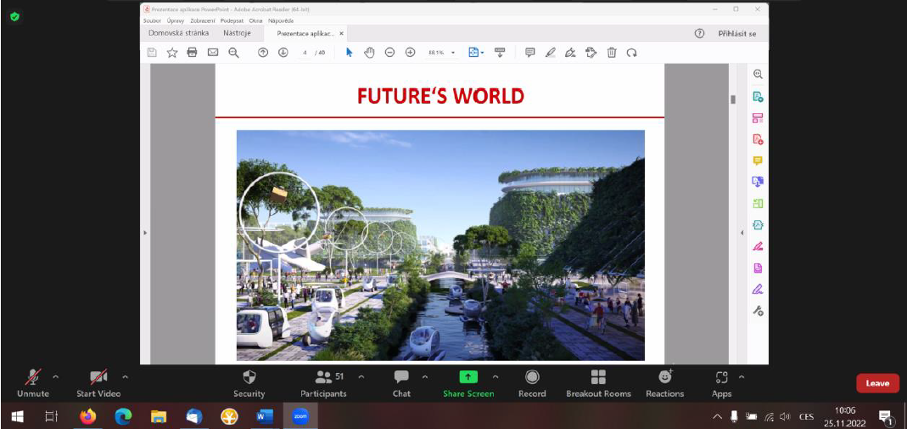This screenshot has width=908, height=430.
Task: Unmute the microphone in Zoom
Action: coord(33,384)
